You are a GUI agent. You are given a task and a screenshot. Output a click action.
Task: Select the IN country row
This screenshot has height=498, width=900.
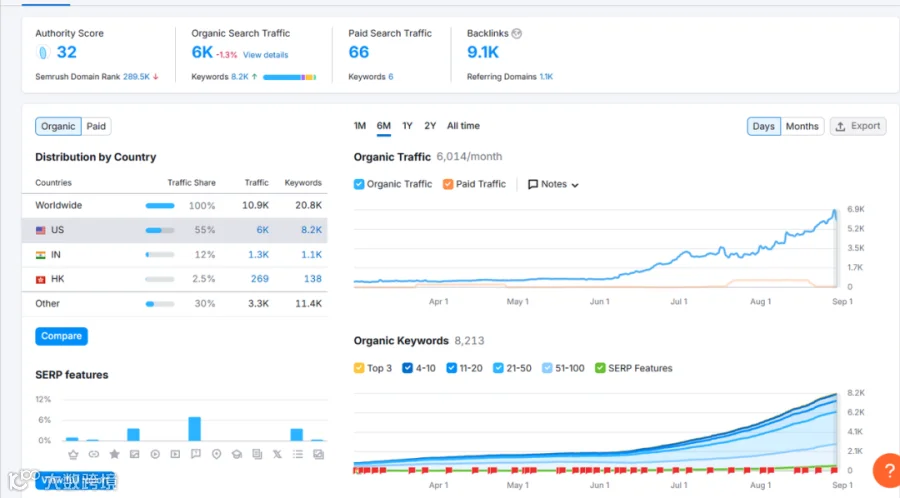coord(174,255)
